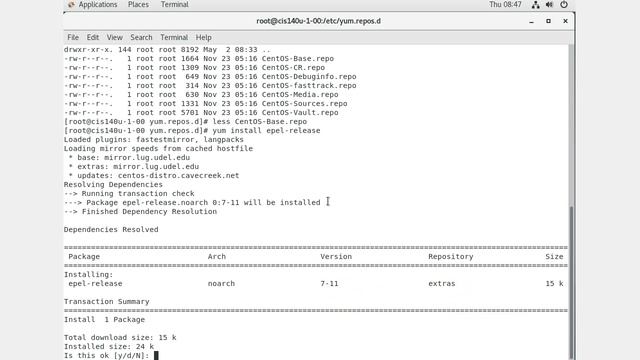The height and width of the screenshot is (360, 640).
Task: Click the terminal vertical scrollbar thumb
Action: [x=571, y=282]
